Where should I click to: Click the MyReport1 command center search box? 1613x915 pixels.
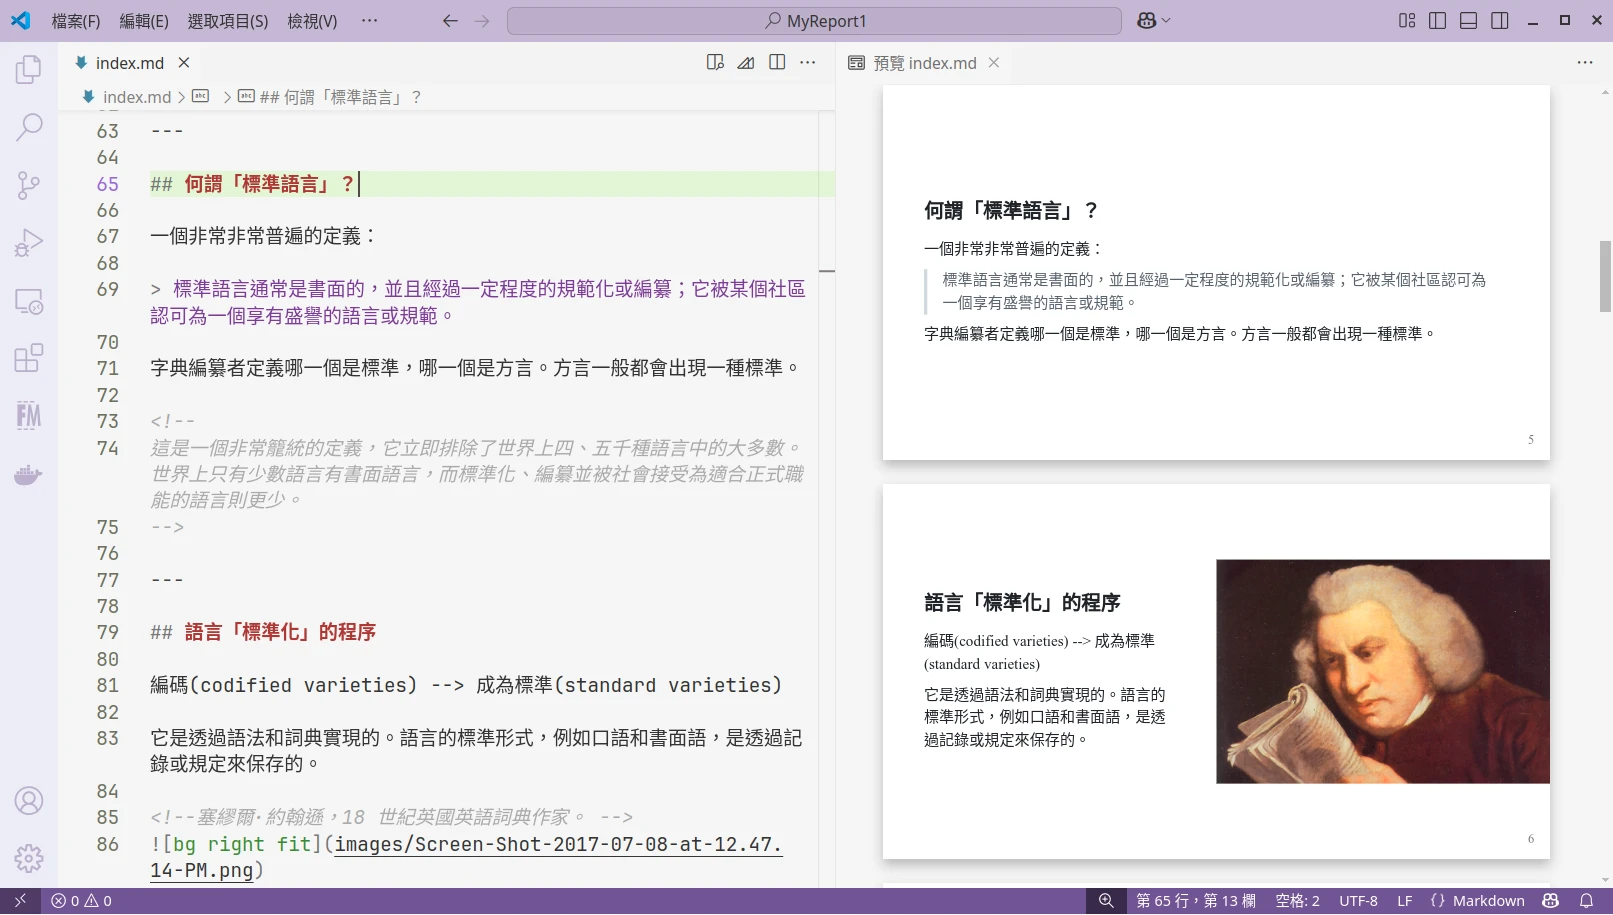coord(814,21)
